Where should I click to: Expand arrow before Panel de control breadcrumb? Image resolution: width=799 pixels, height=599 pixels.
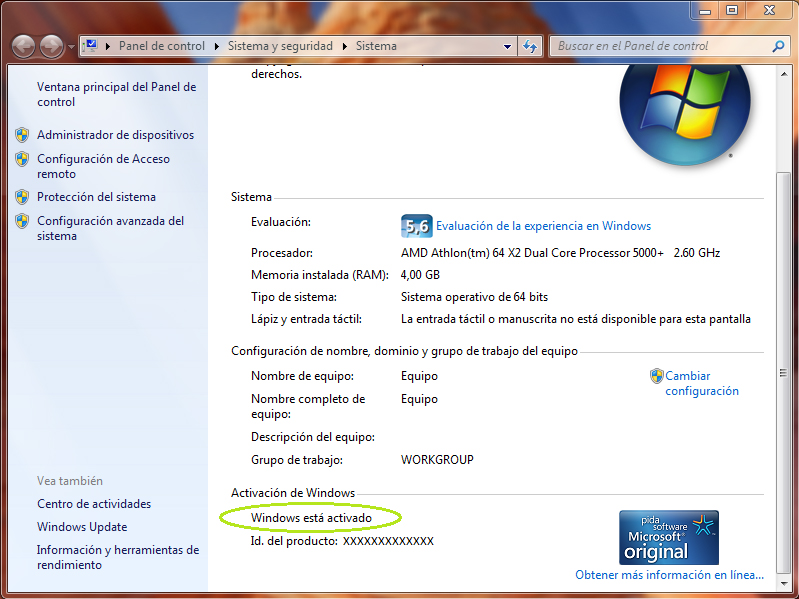(108, 46)
